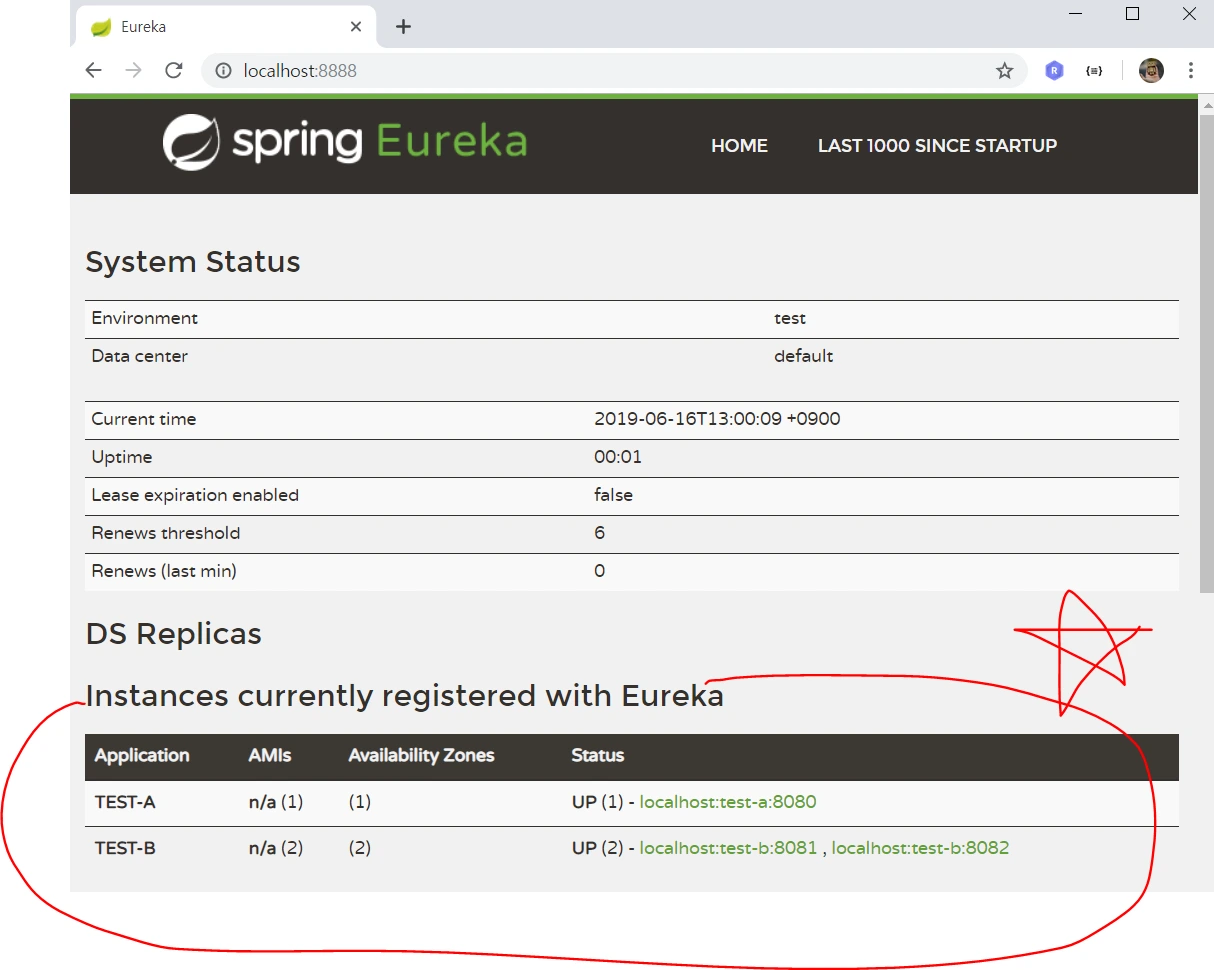Open the Chrome profile avatar

1151,71
